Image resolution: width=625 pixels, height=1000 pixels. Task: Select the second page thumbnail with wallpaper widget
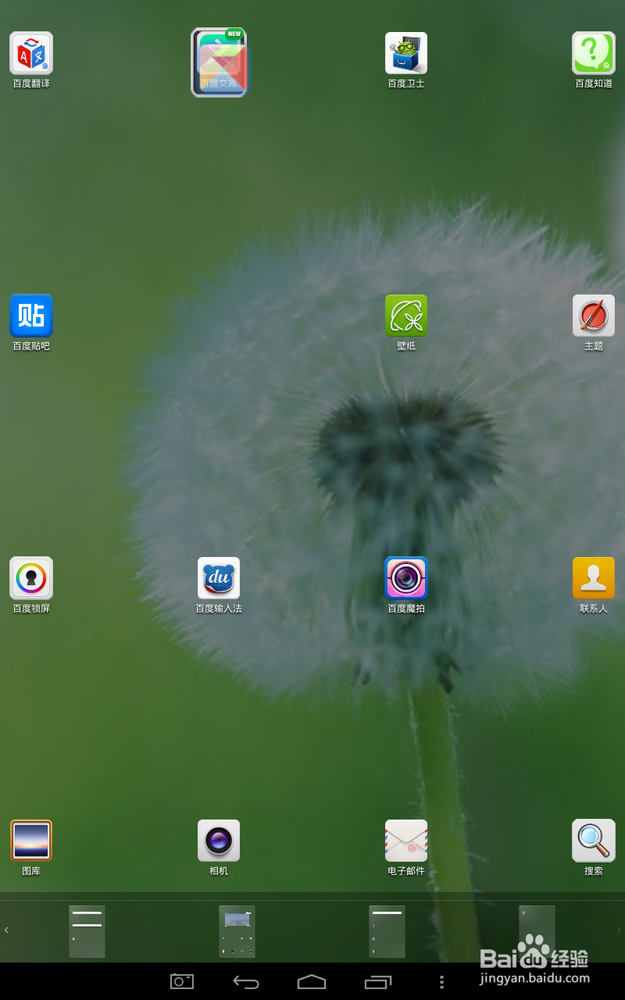237,931
